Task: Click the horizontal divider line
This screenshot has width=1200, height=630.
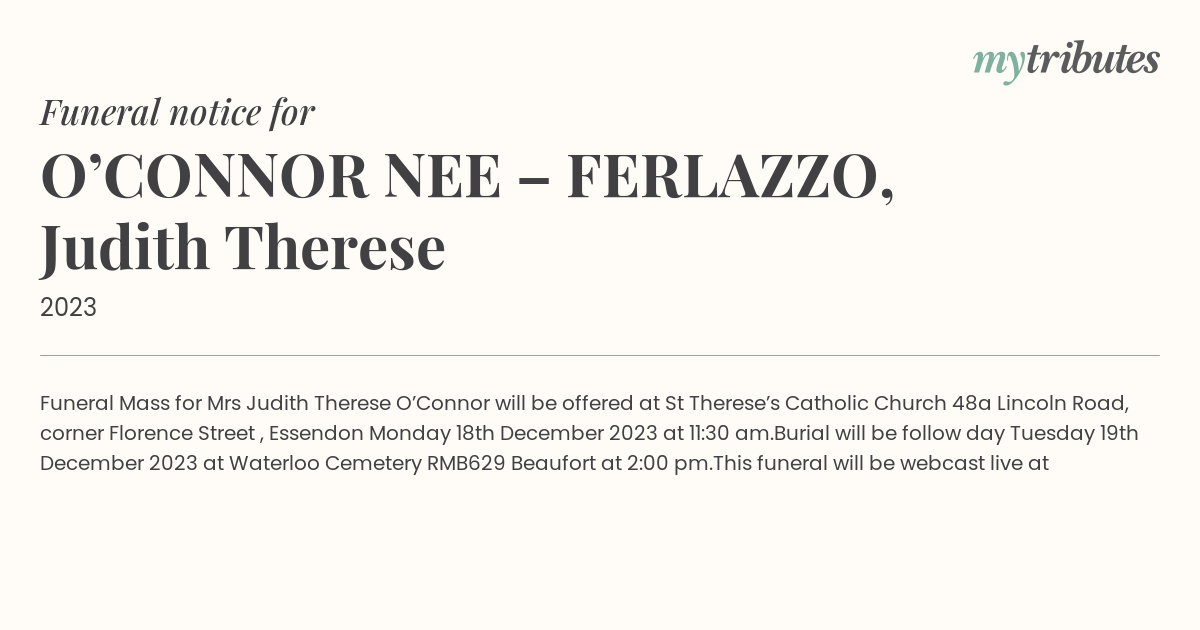Action: (600, 355)
